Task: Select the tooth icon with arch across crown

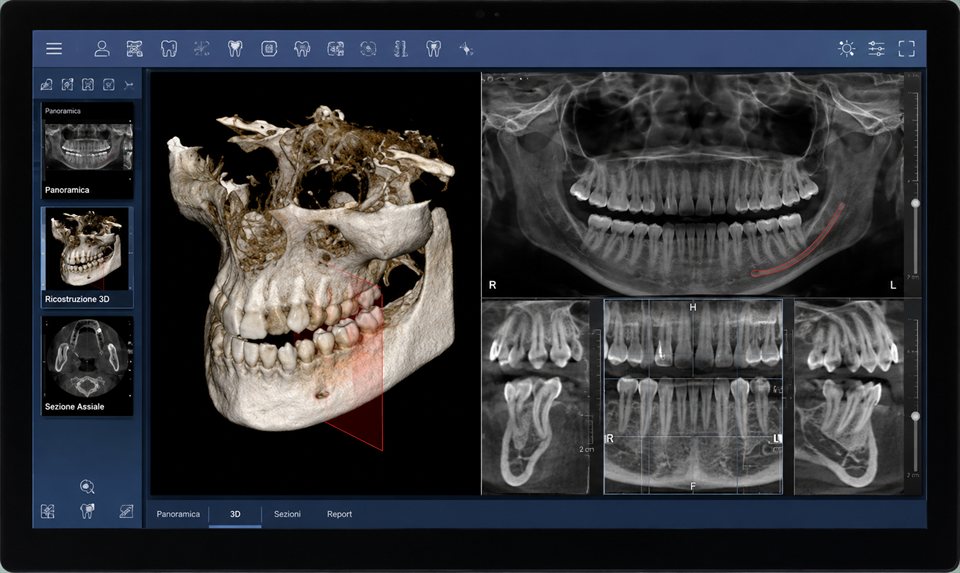Action: (302, 48)
